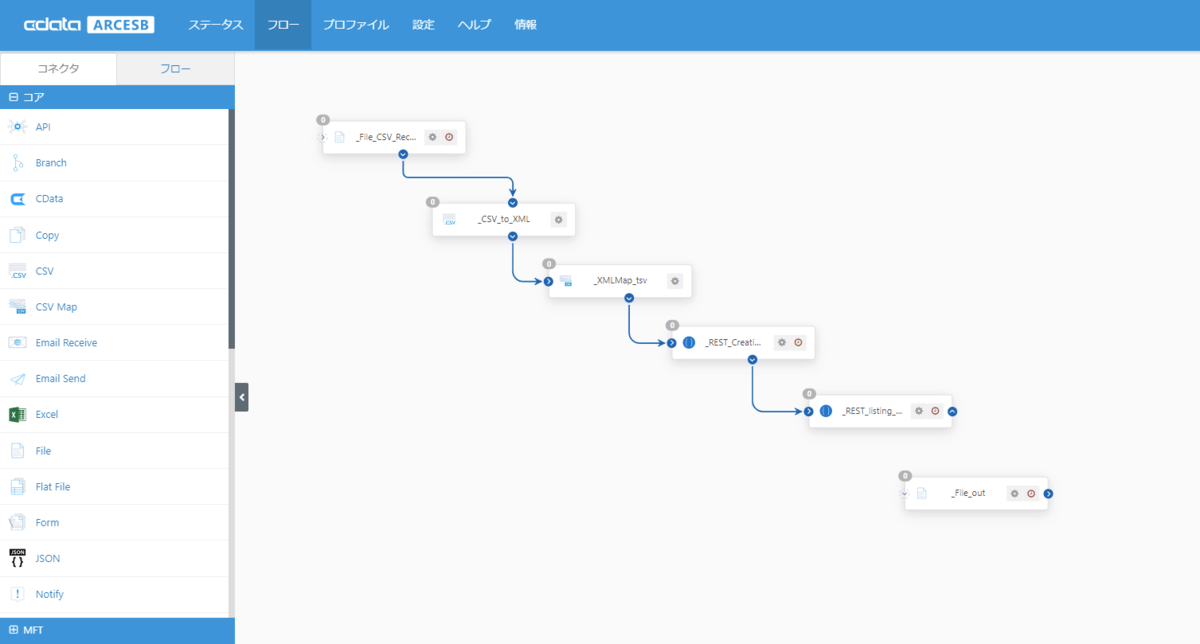Collapse the コア connector section
The height and width of the screenshot is (644, 1200).
pos(13,98)
